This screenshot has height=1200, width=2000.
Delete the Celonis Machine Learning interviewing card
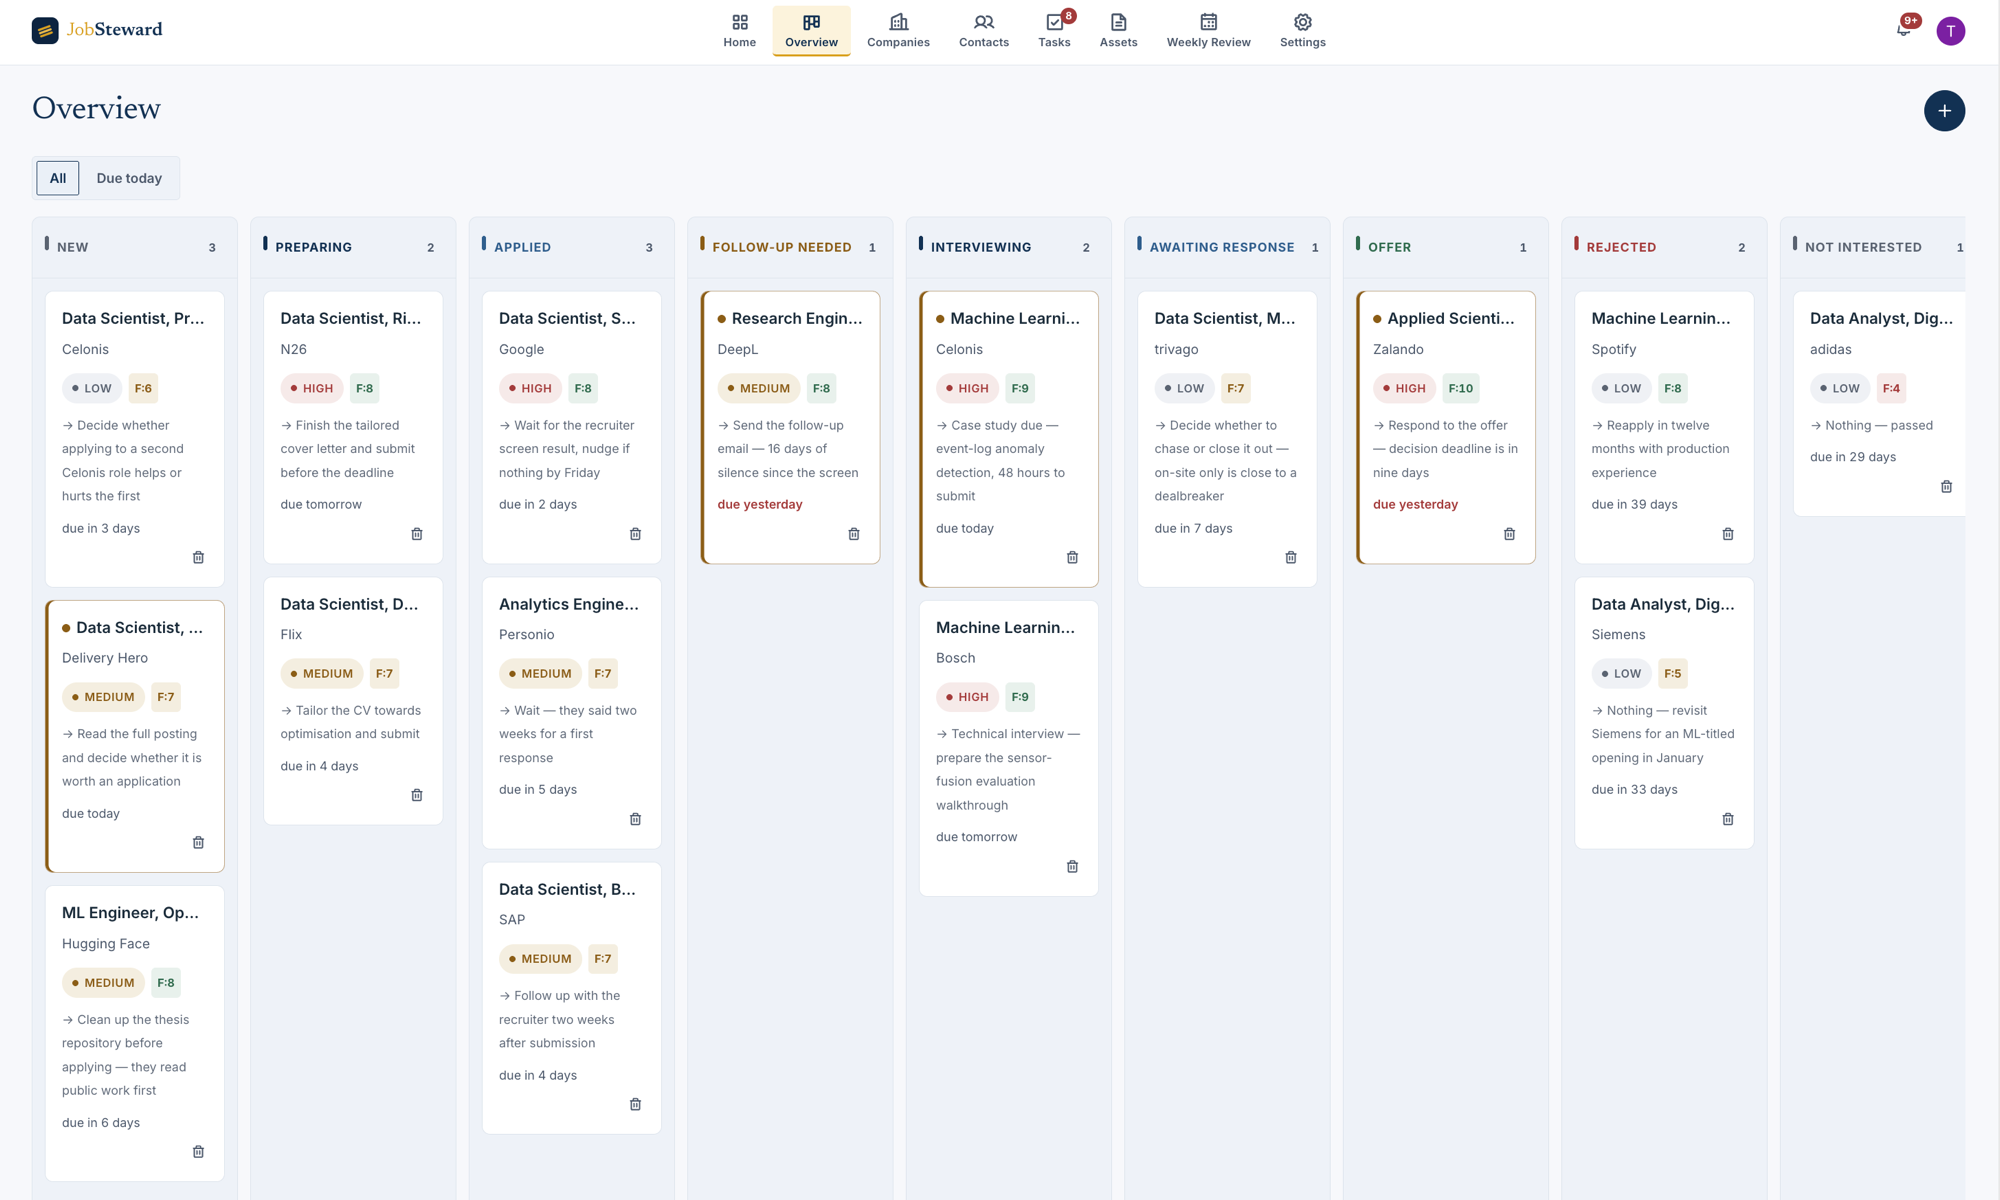pos(1072,558)
